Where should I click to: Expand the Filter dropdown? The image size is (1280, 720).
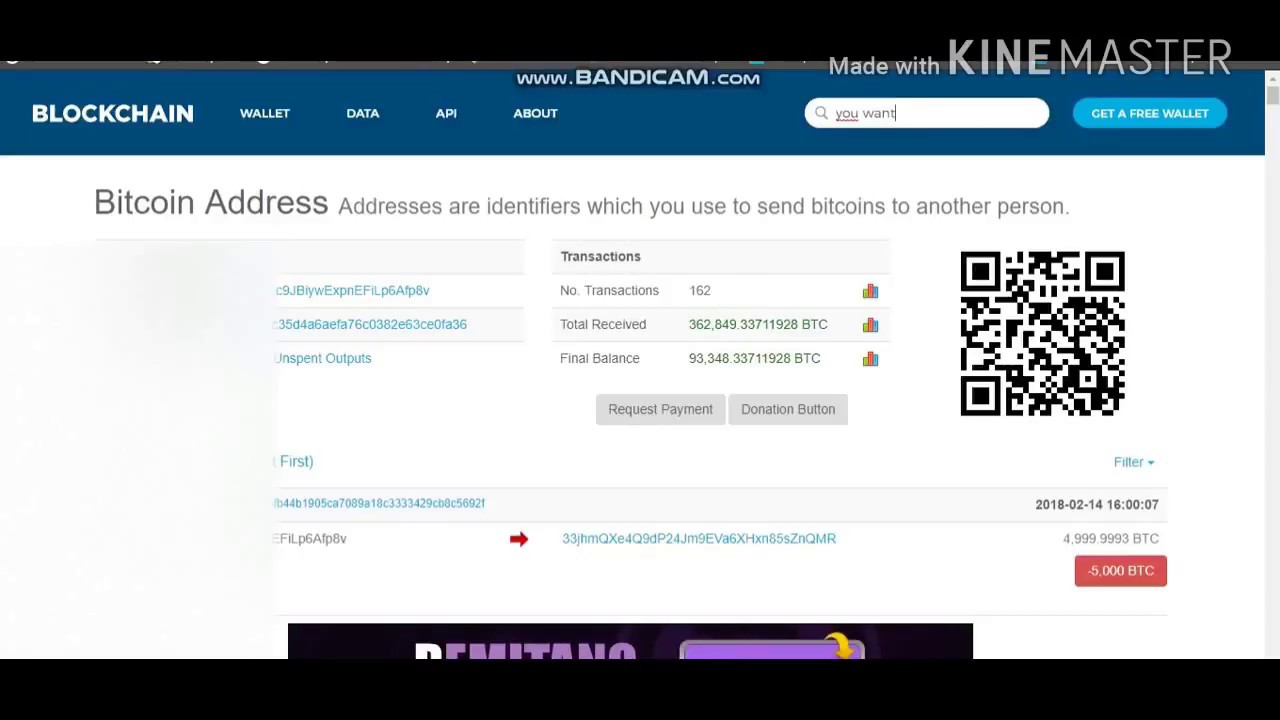(1134, 462)
